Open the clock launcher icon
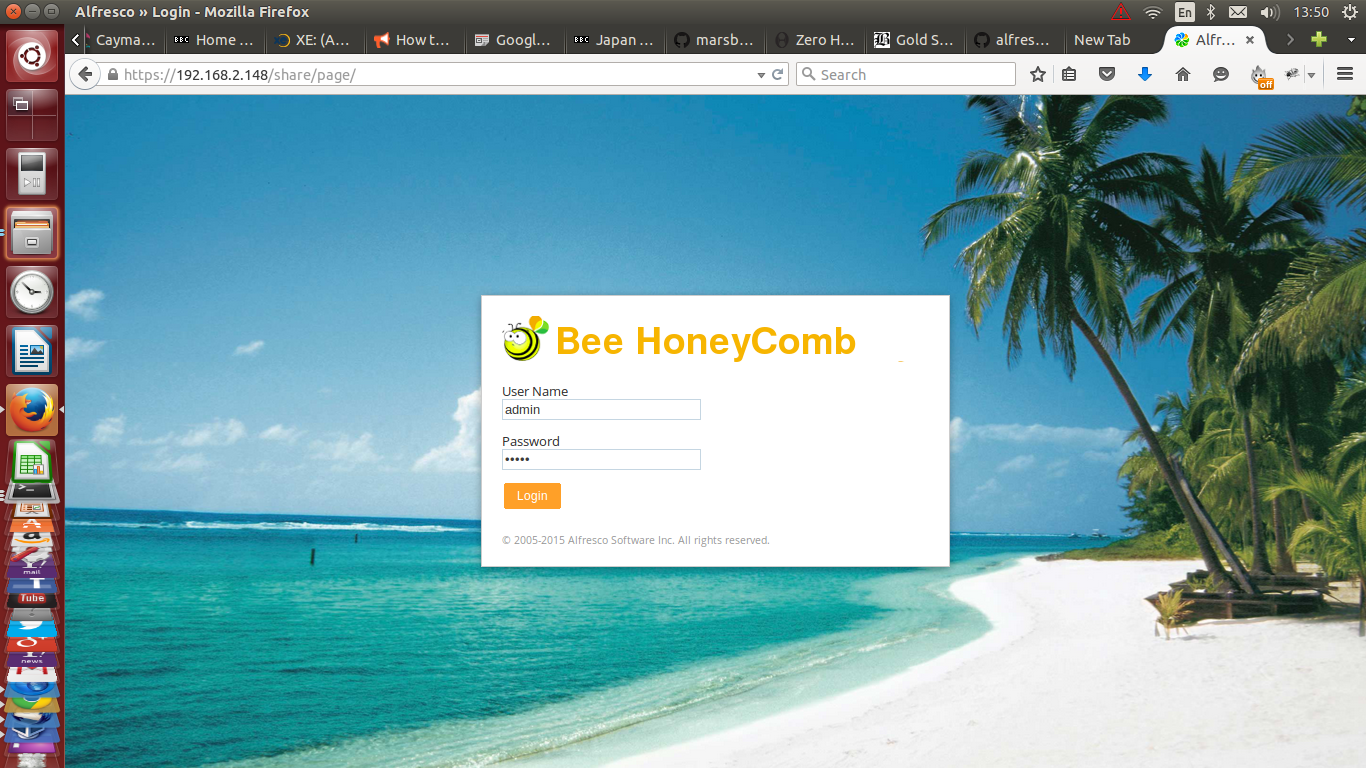The image size is (1366, 768). pos(32,292)
